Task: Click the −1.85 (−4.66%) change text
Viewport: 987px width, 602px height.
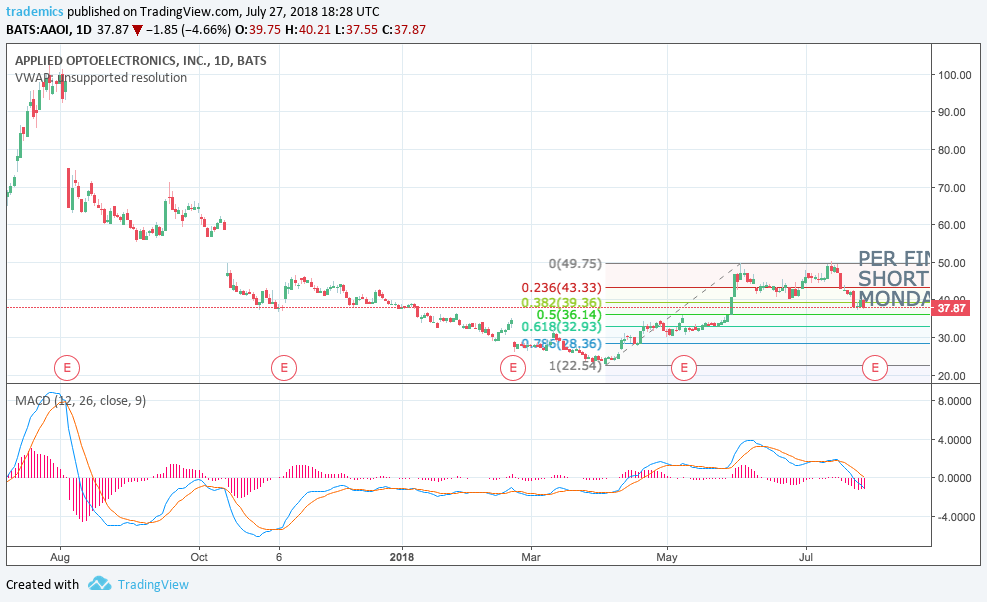Action: (188, 30)
